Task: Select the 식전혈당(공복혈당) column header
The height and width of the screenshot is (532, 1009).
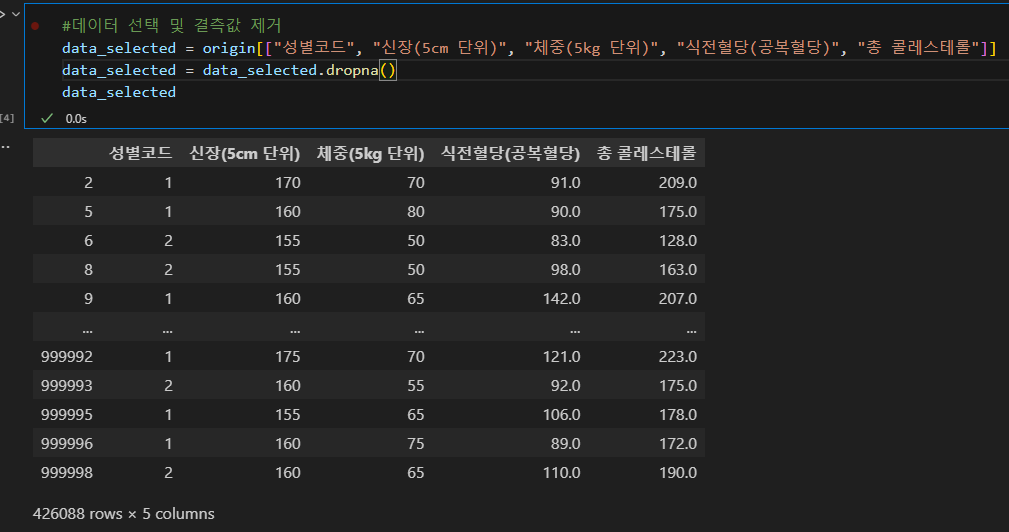Action: (510, 153)
